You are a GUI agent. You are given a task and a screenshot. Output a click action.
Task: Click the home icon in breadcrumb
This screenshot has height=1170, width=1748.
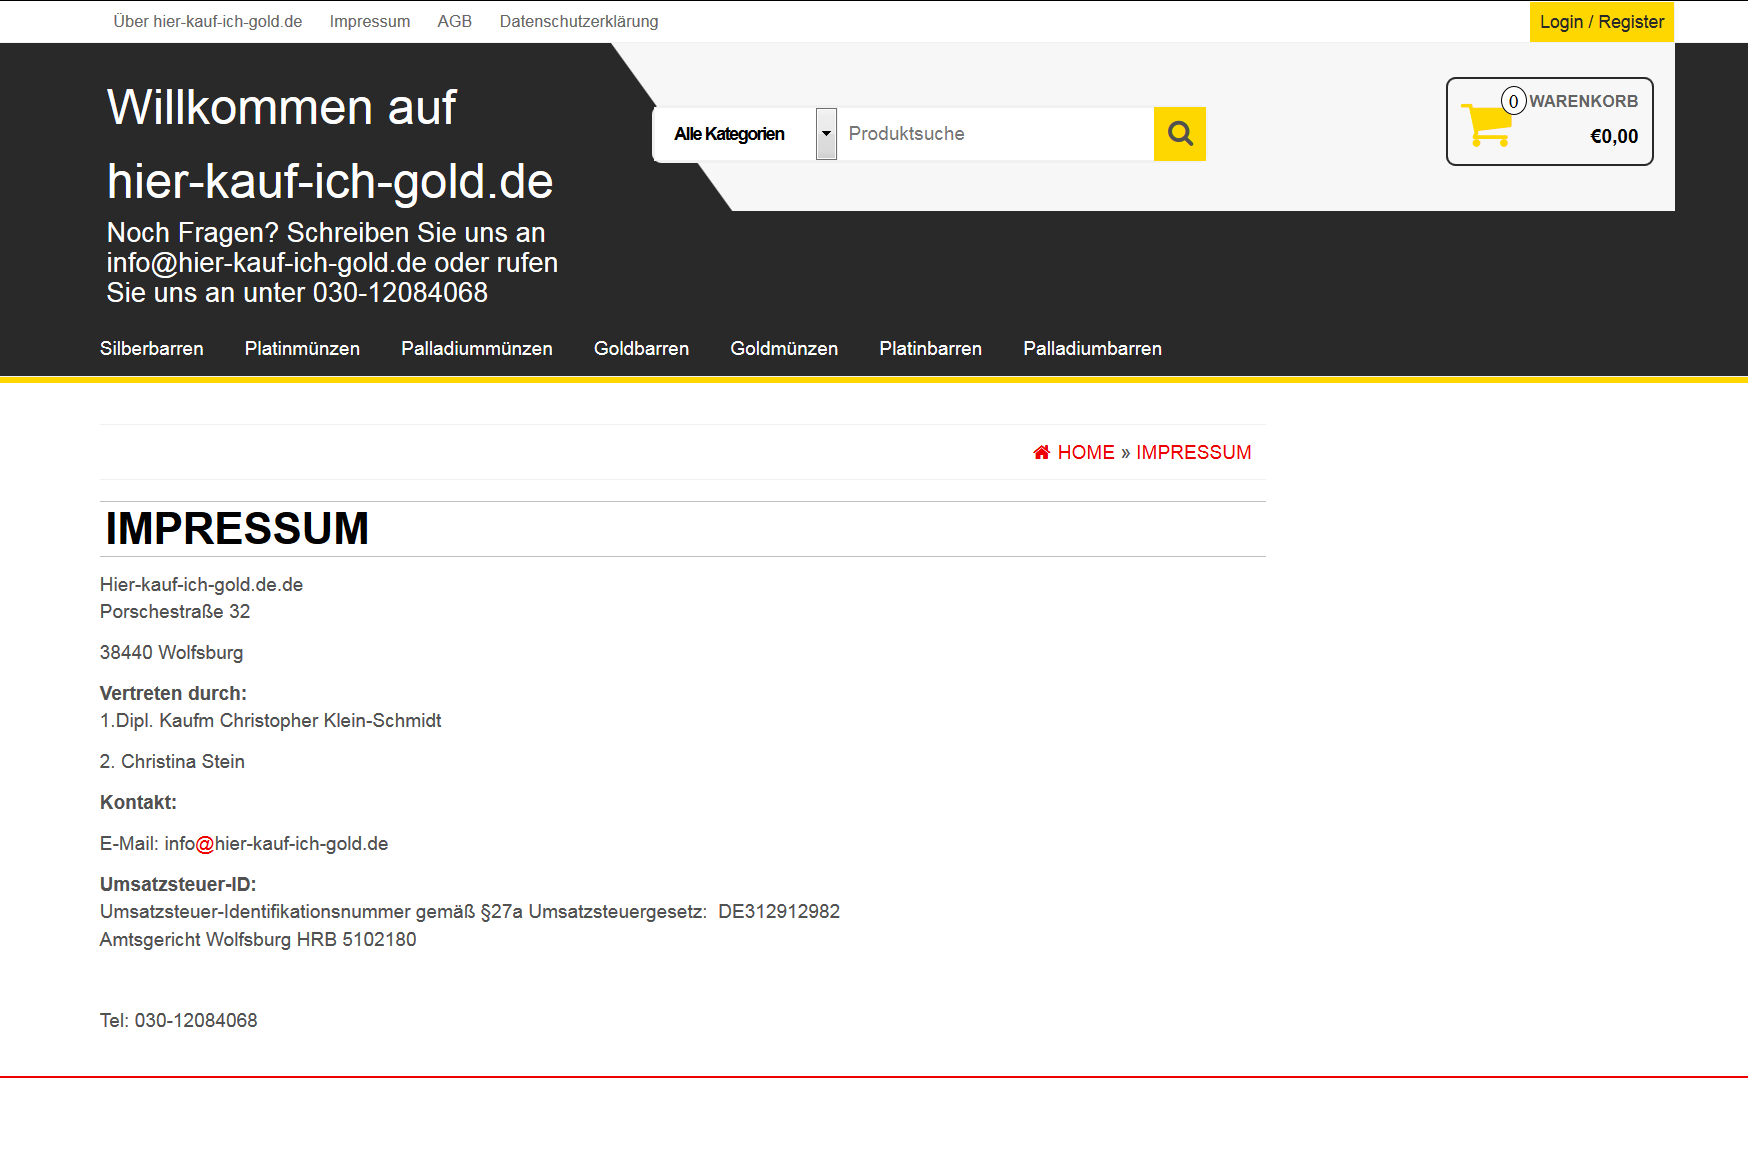click(1041, 452)
